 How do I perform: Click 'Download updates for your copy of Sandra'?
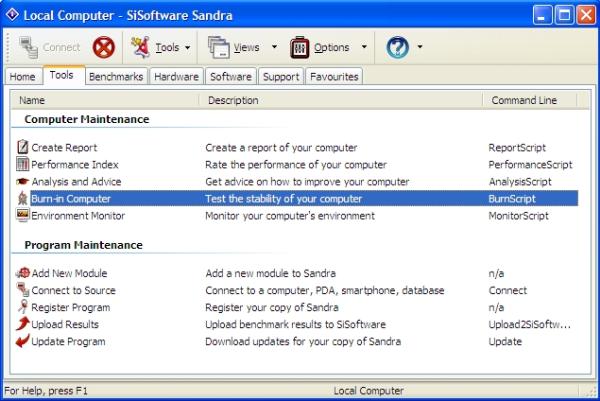pyautogui.click(x=303, y=341)
